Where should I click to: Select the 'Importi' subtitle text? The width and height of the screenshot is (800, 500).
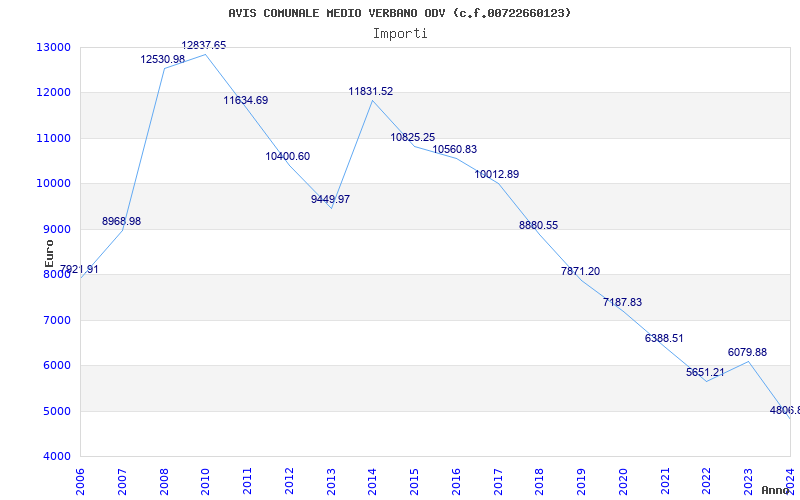(400, 34)
